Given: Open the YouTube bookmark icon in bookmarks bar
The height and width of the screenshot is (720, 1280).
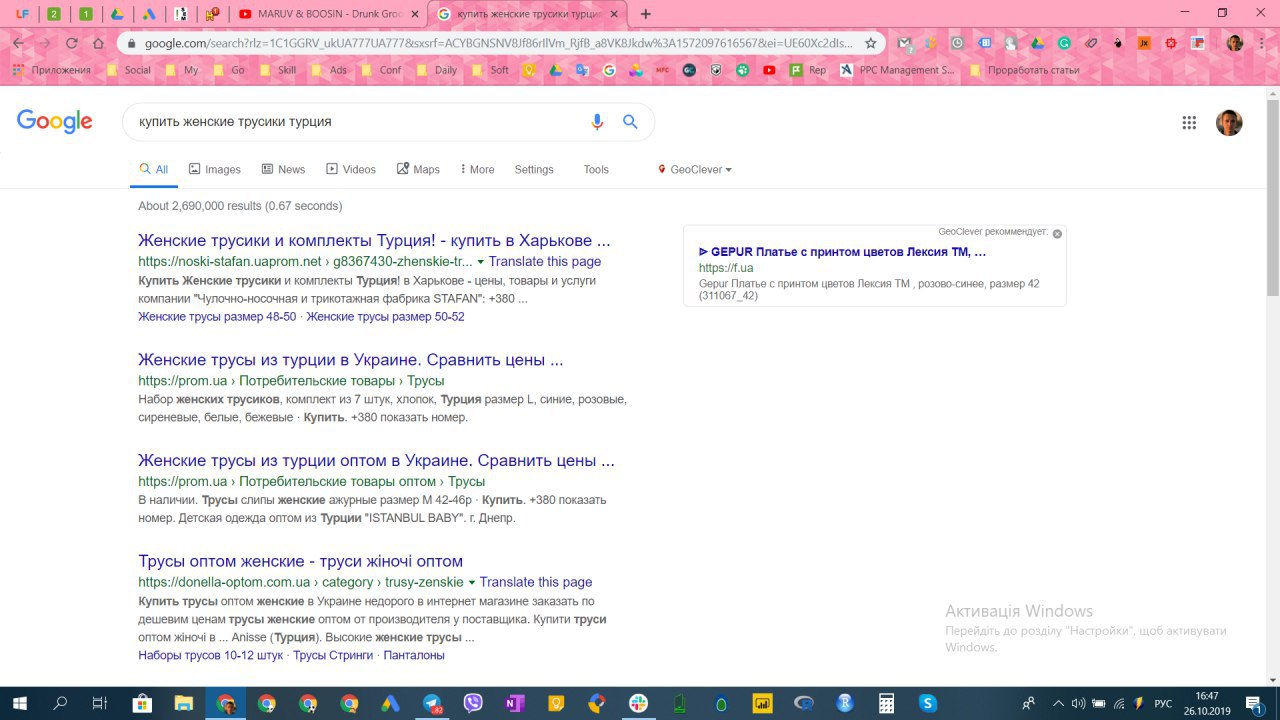Looking at the screenshot, I should (x=769, y=70).
